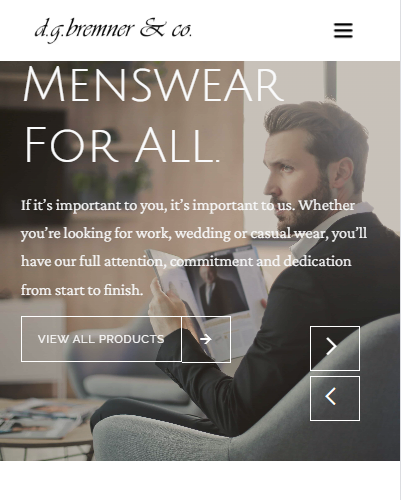Click the word 'Menswear' in the hero title
The image size is (401, 500).
pos(153,84)
